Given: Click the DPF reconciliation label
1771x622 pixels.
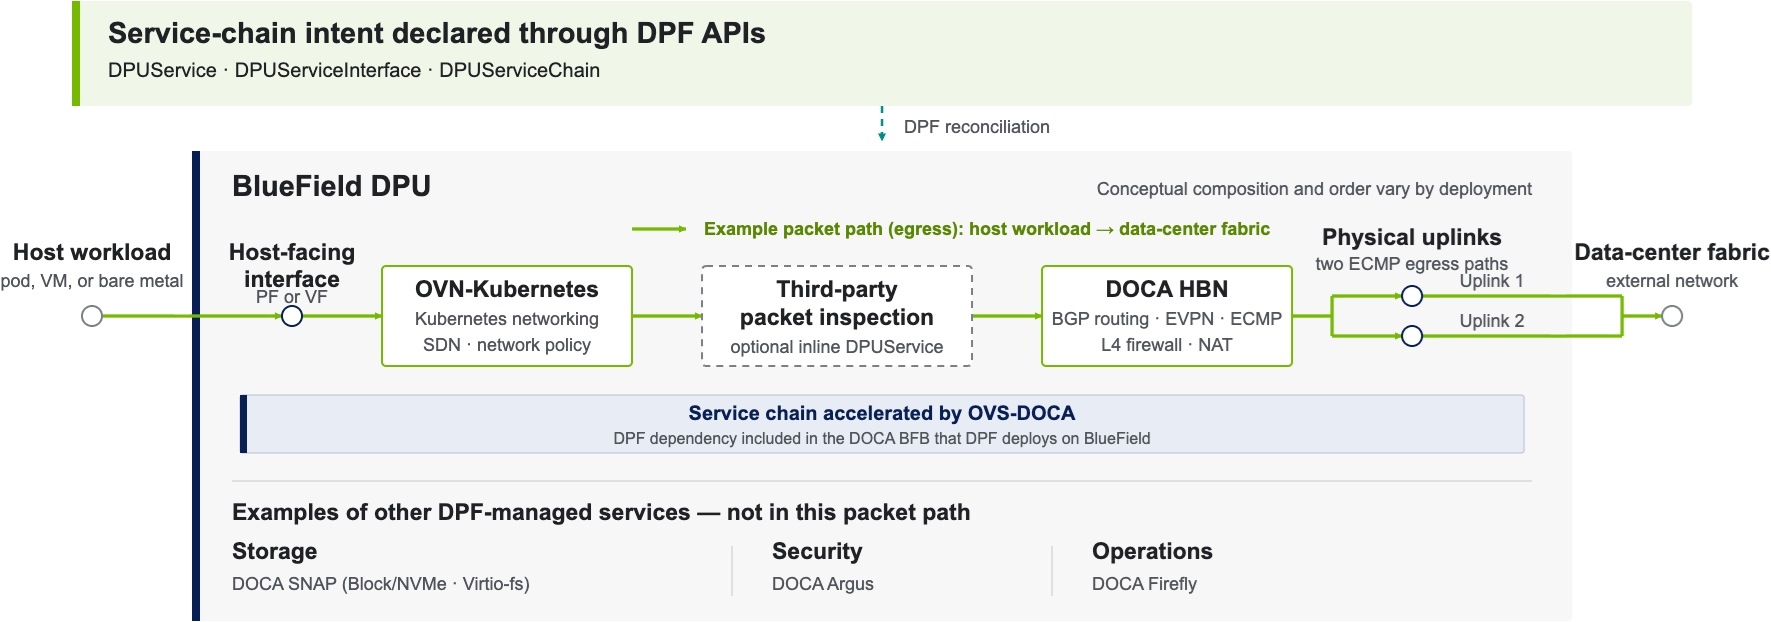Looking at the screenshot, I should 977,127.
